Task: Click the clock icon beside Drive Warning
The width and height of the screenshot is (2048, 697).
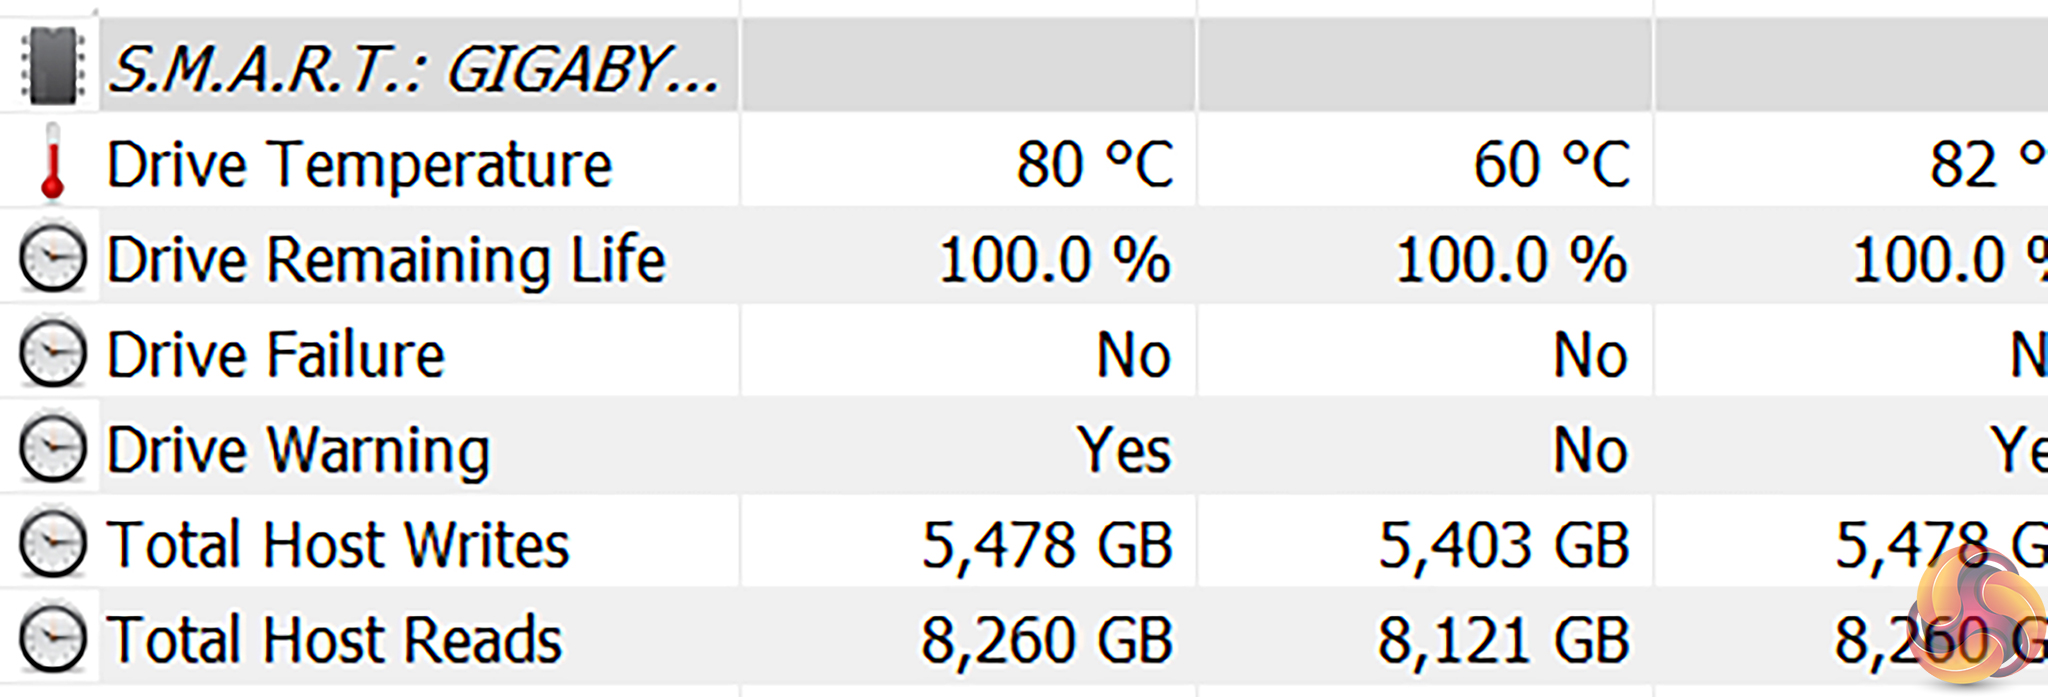Action: pyautogui.click(x=52, y=449)
